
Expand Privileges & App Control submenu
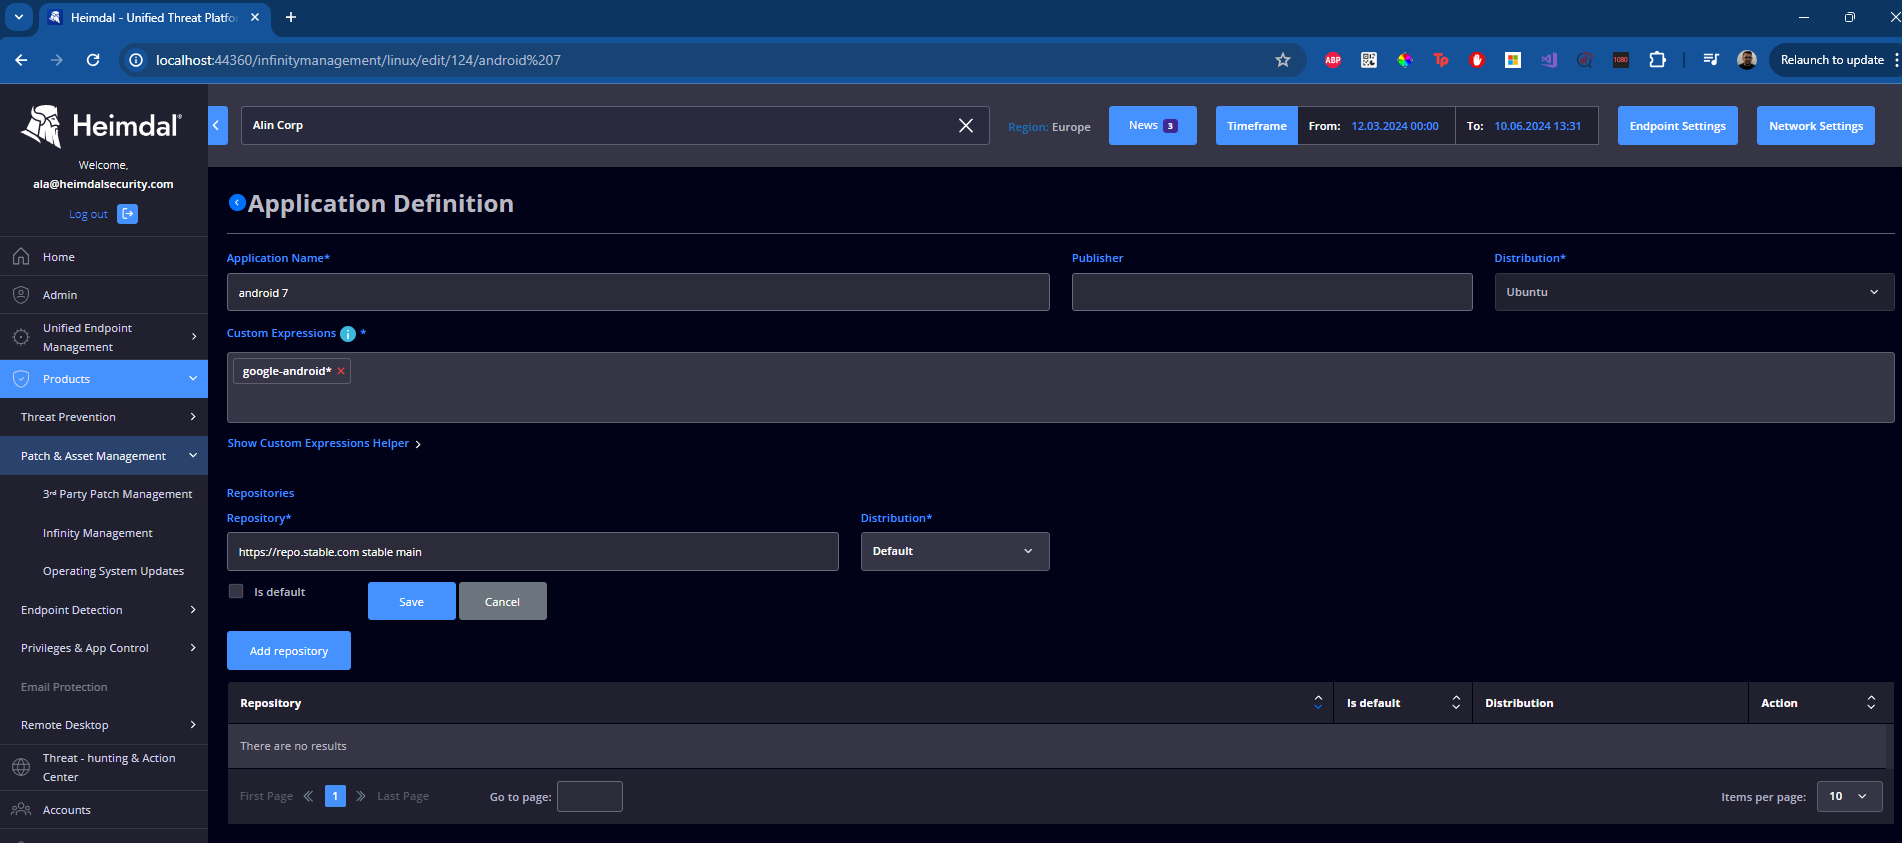193,648
